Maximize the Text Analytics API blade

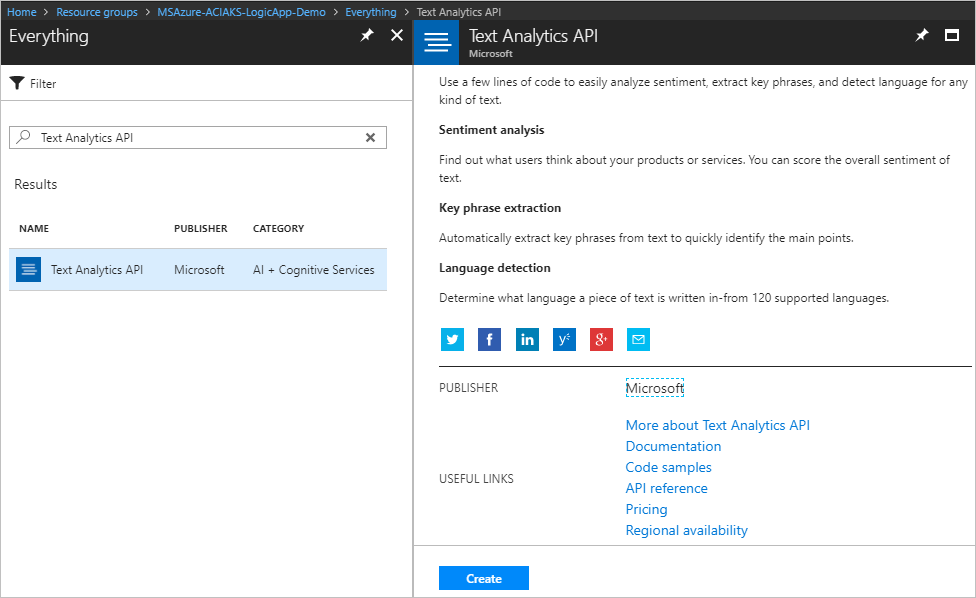pos(952,35)
